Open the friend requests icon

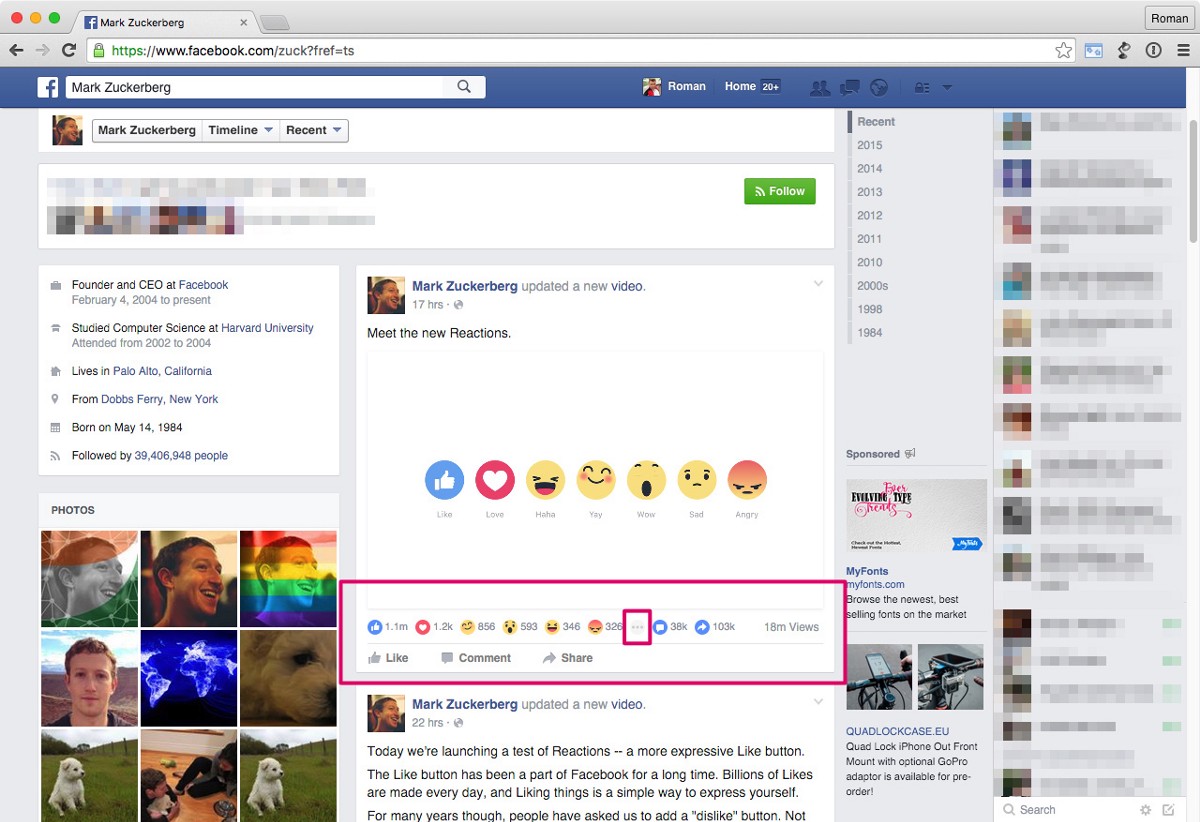[820, 87]
